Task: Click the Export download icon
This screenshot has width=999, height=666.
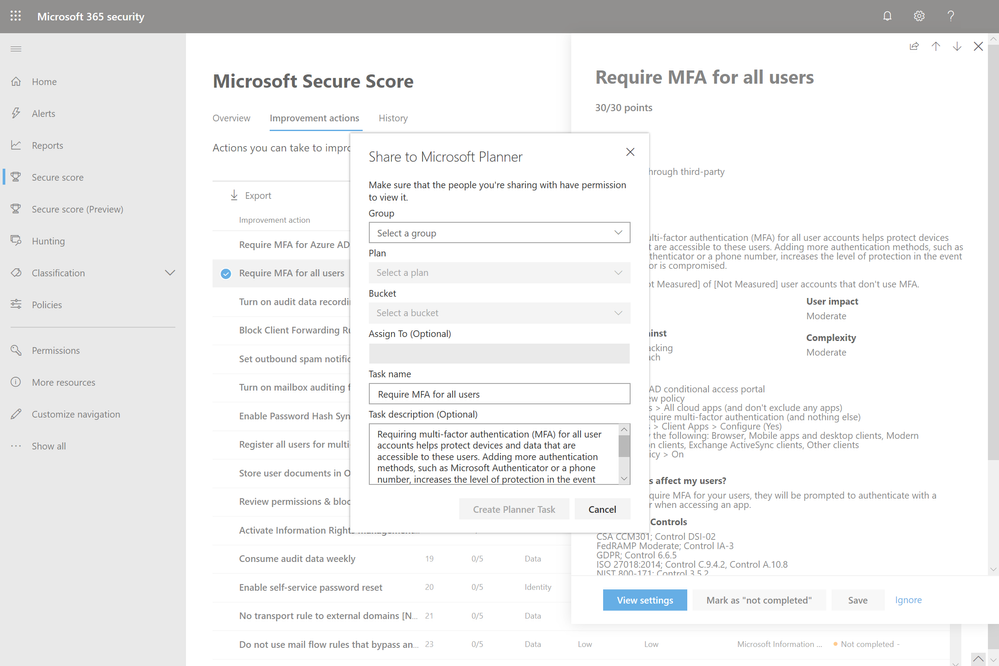Action: [x=234, y=195]
